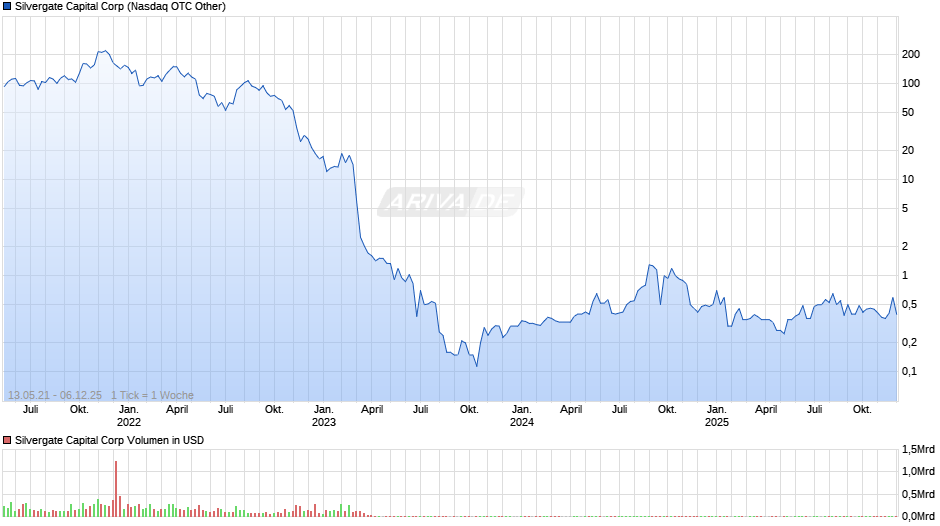Select the chart title 'Silvergate Capital Corp (Nasdaq OTC Other)'
Screen dimensions: 940x526
tap(120, 7)
